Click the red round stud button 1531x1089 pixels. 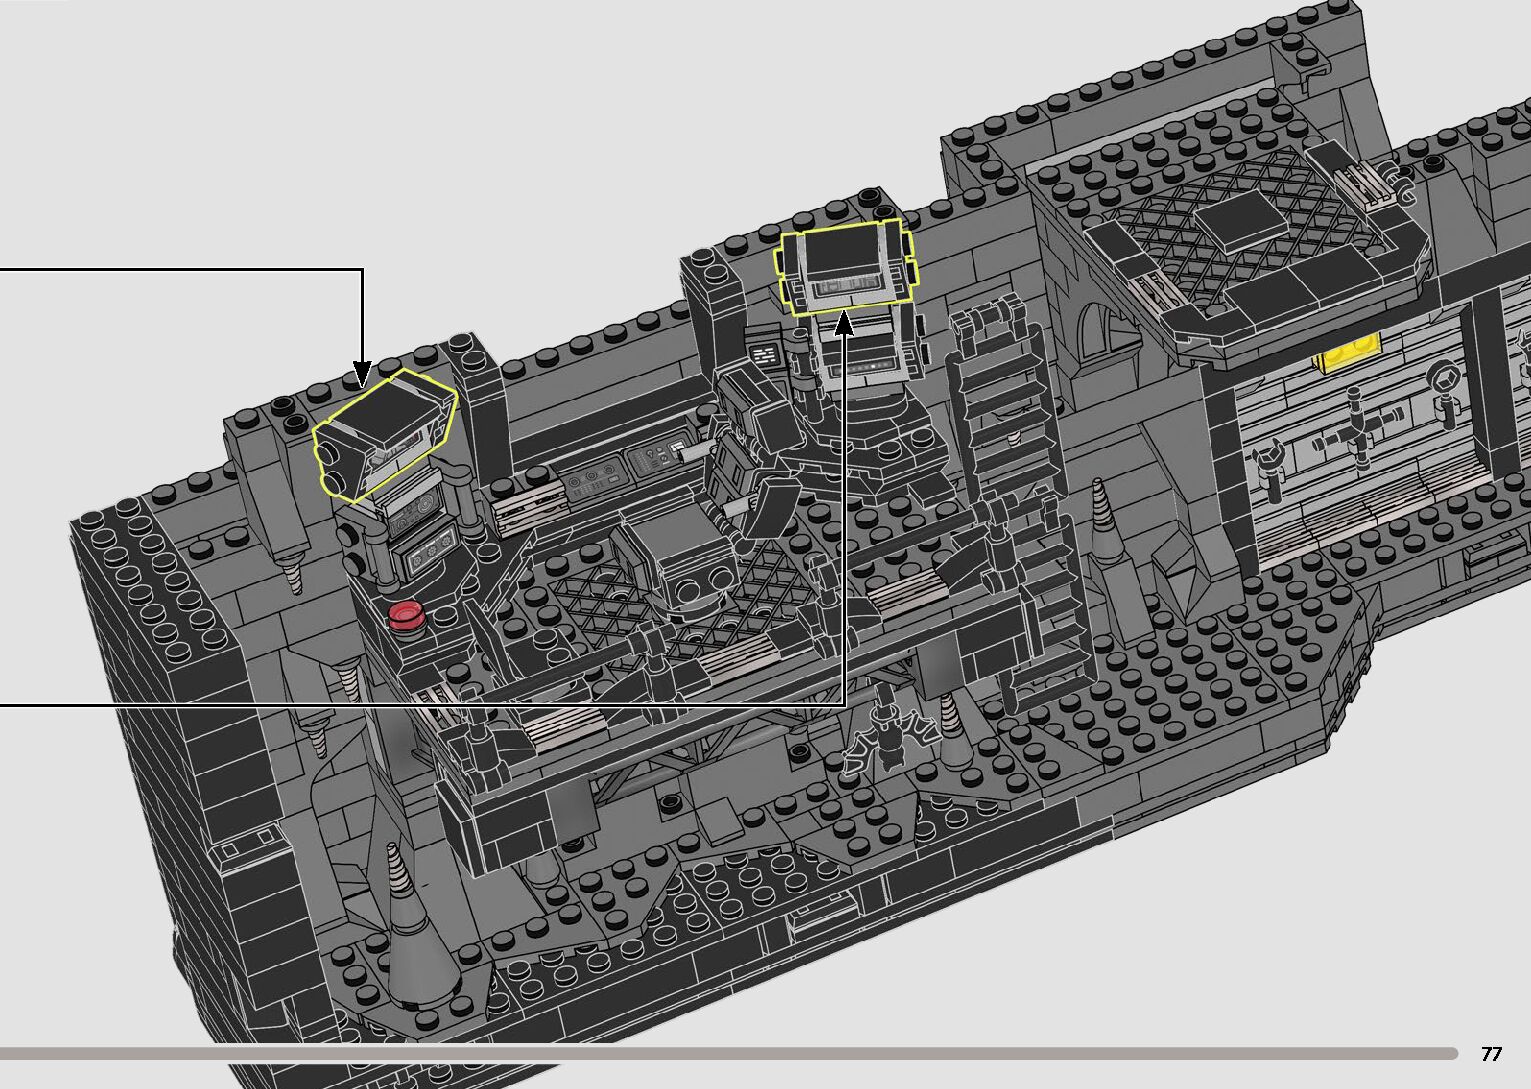click(405, 614)
